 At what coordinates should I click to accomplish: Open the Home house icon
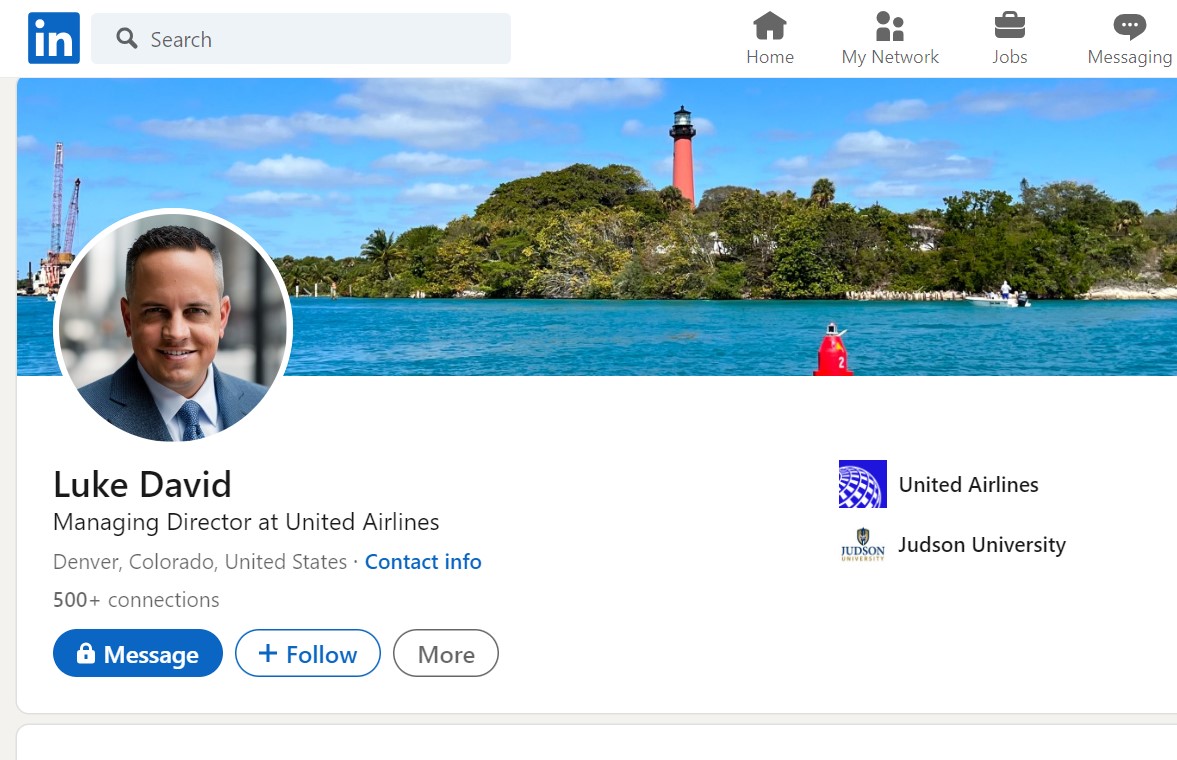(769, 25)
